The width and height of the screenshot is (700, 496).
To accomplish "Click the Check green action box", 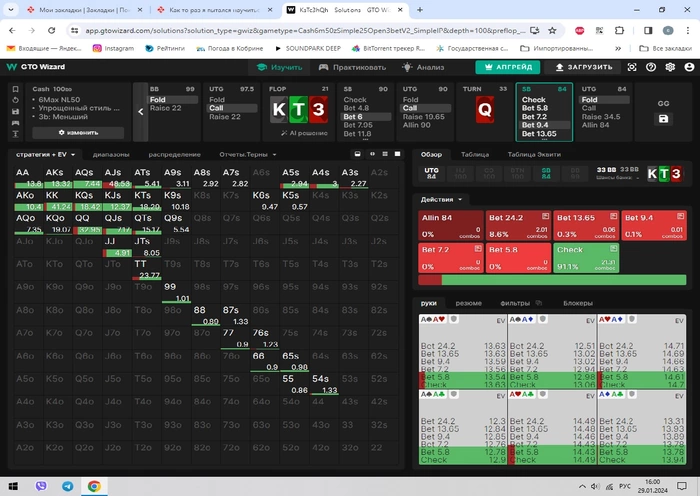I will coord(586,258).
